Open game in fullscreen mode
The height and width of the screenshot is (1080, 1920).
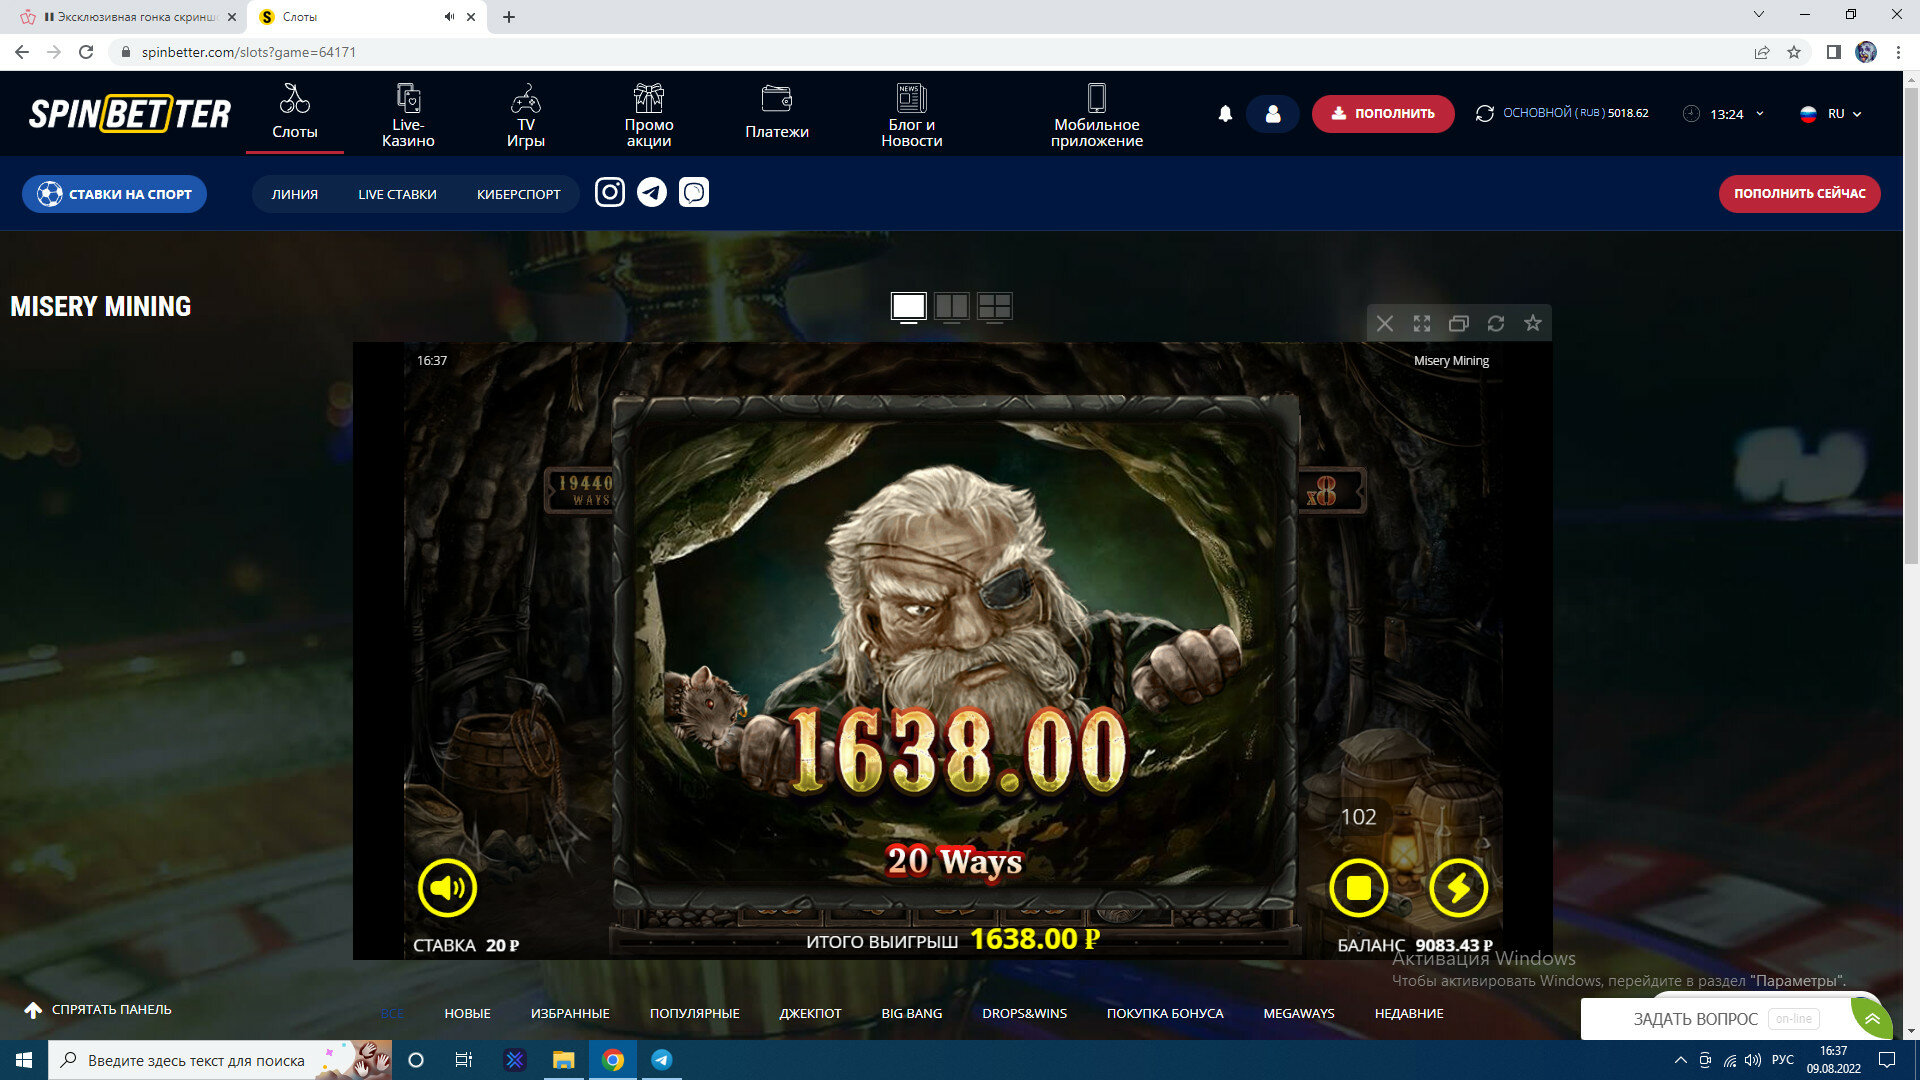1421,323
